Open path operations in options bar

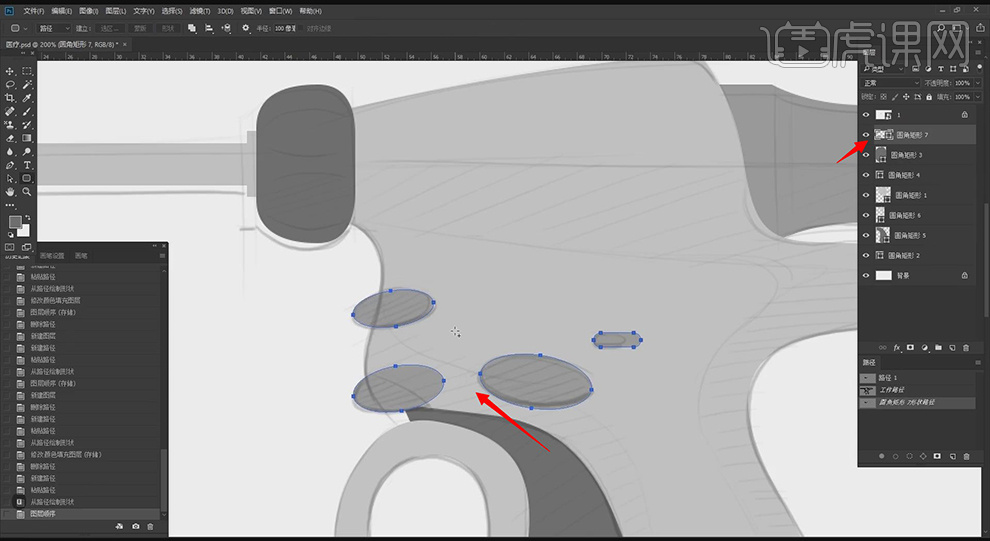tap(192, 28)
